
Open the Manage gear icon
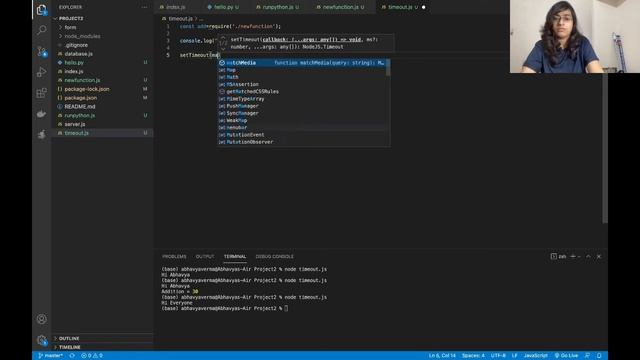pos(42,340)
